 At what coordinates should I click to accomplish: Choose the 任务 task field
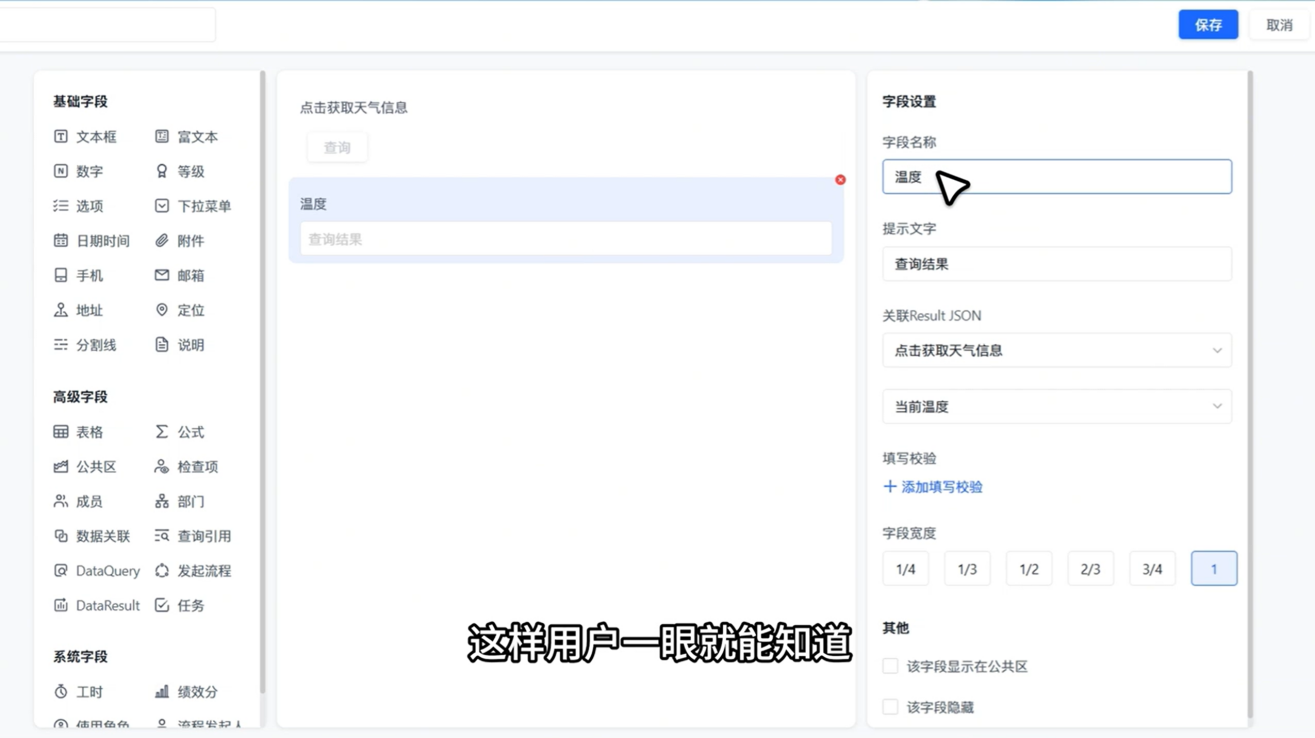pos(180,605)
